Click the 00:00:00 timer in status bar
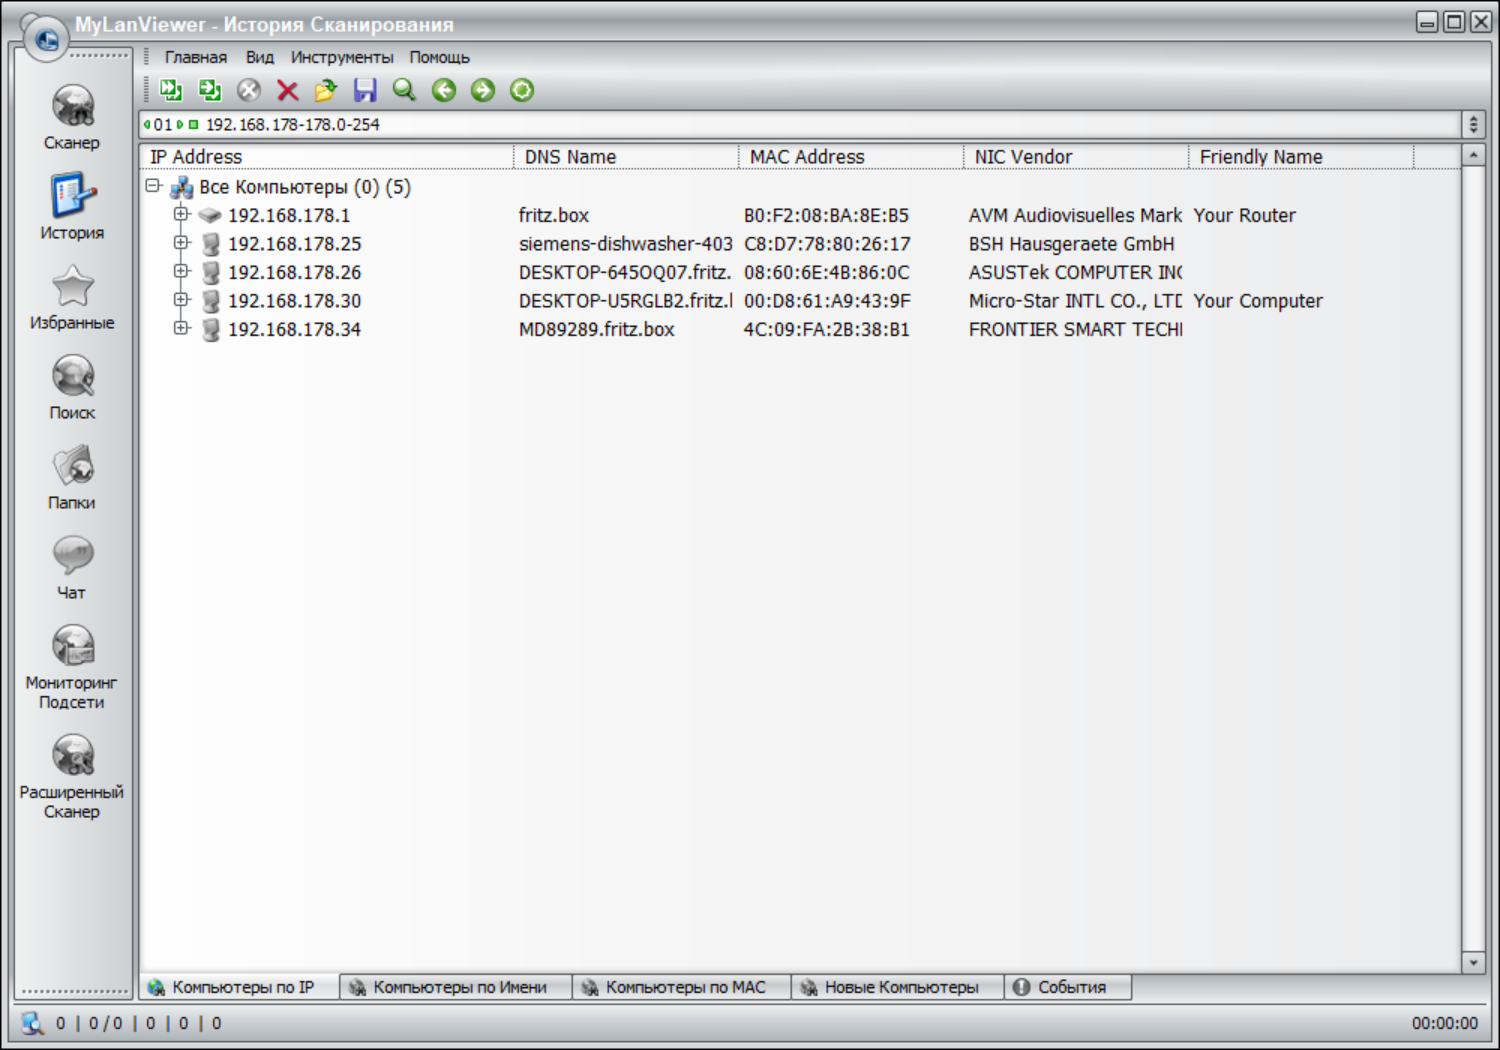The height and width of the screenshot is (1050, 1500). 1444,1023
